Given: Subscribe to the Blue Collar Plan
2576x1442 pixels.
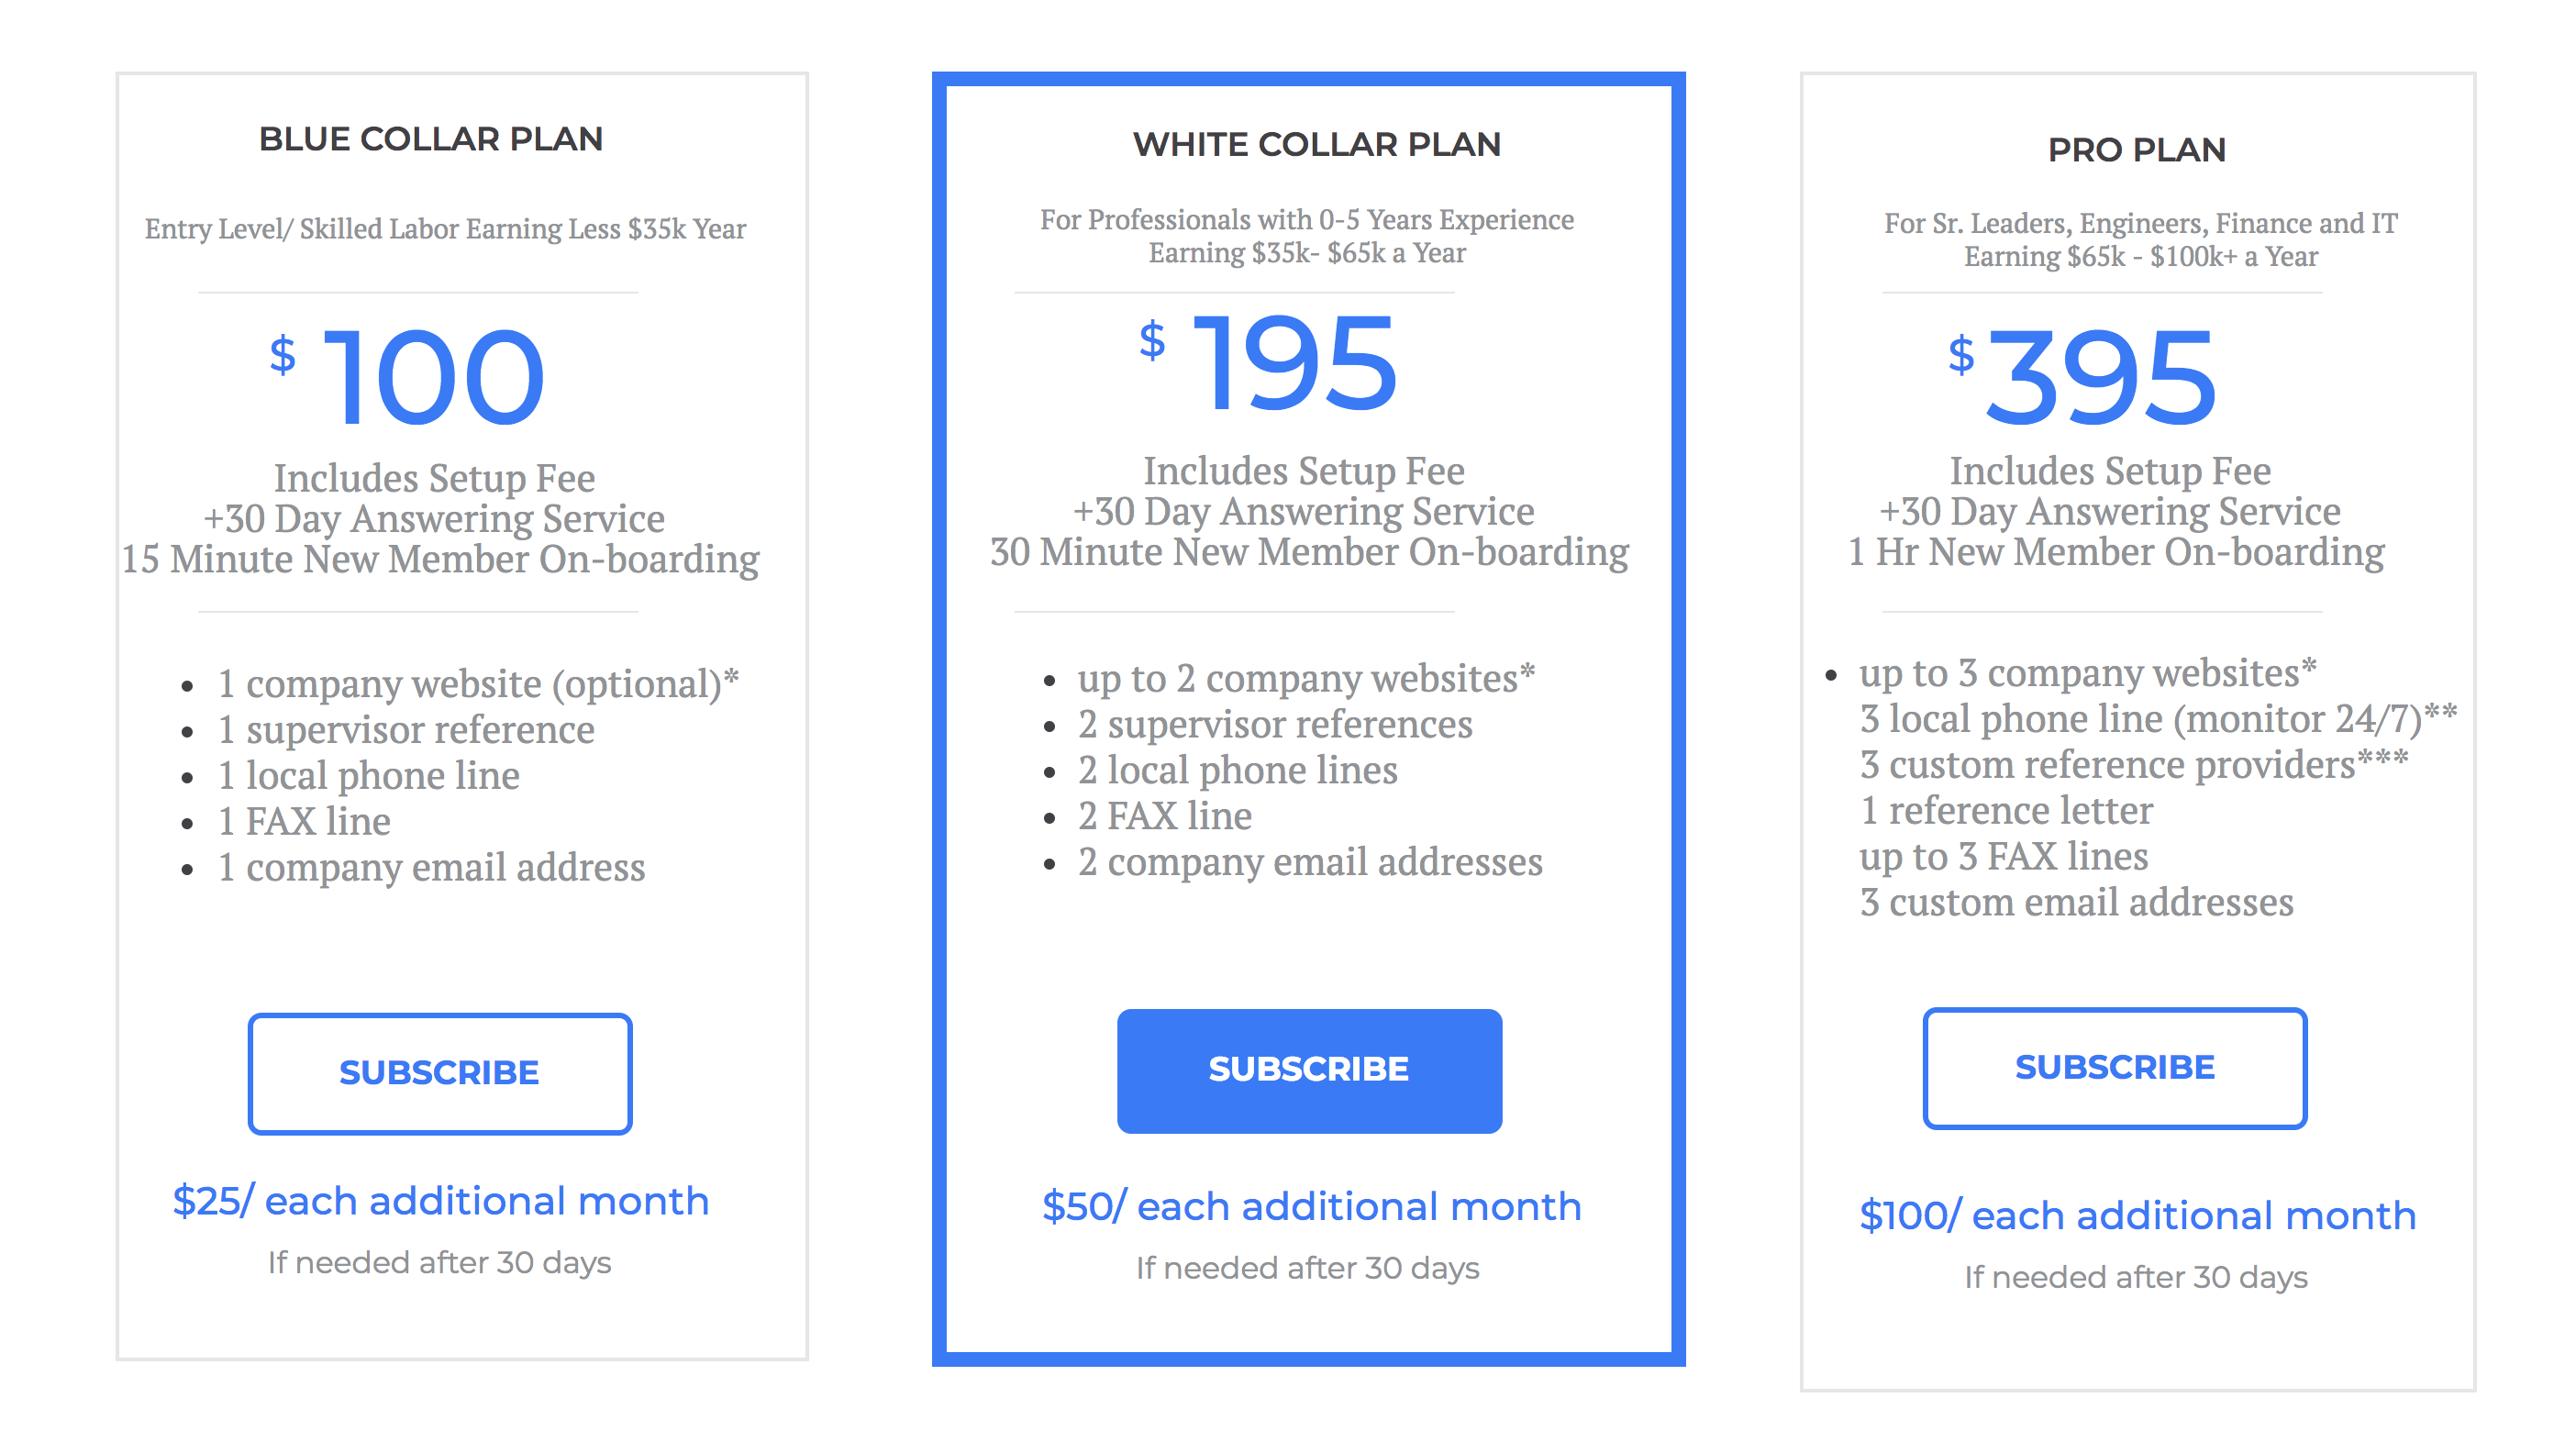Looking at the screenshot, I should pos(439,1072).
